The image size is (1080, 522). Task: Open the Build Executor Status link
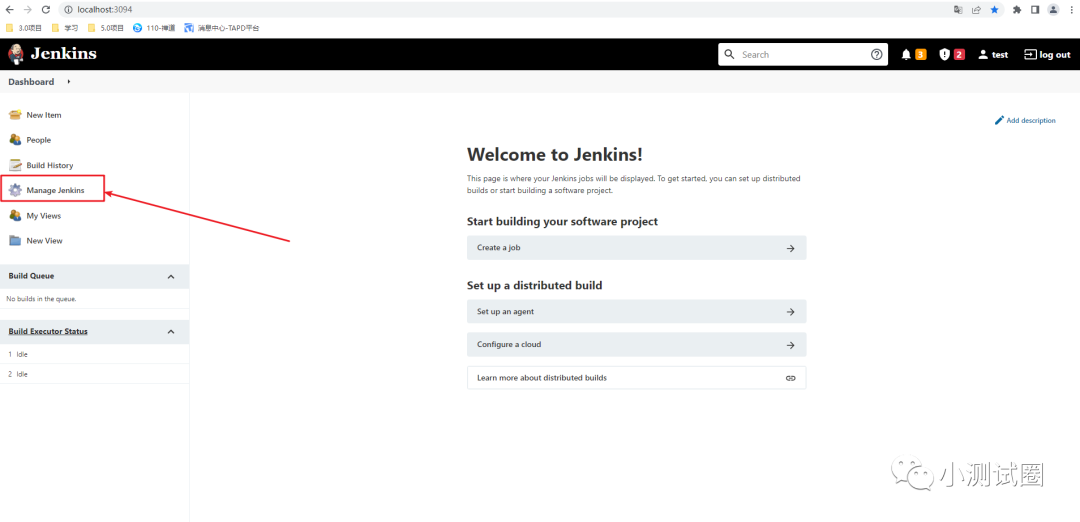click(x=48, y=332)
